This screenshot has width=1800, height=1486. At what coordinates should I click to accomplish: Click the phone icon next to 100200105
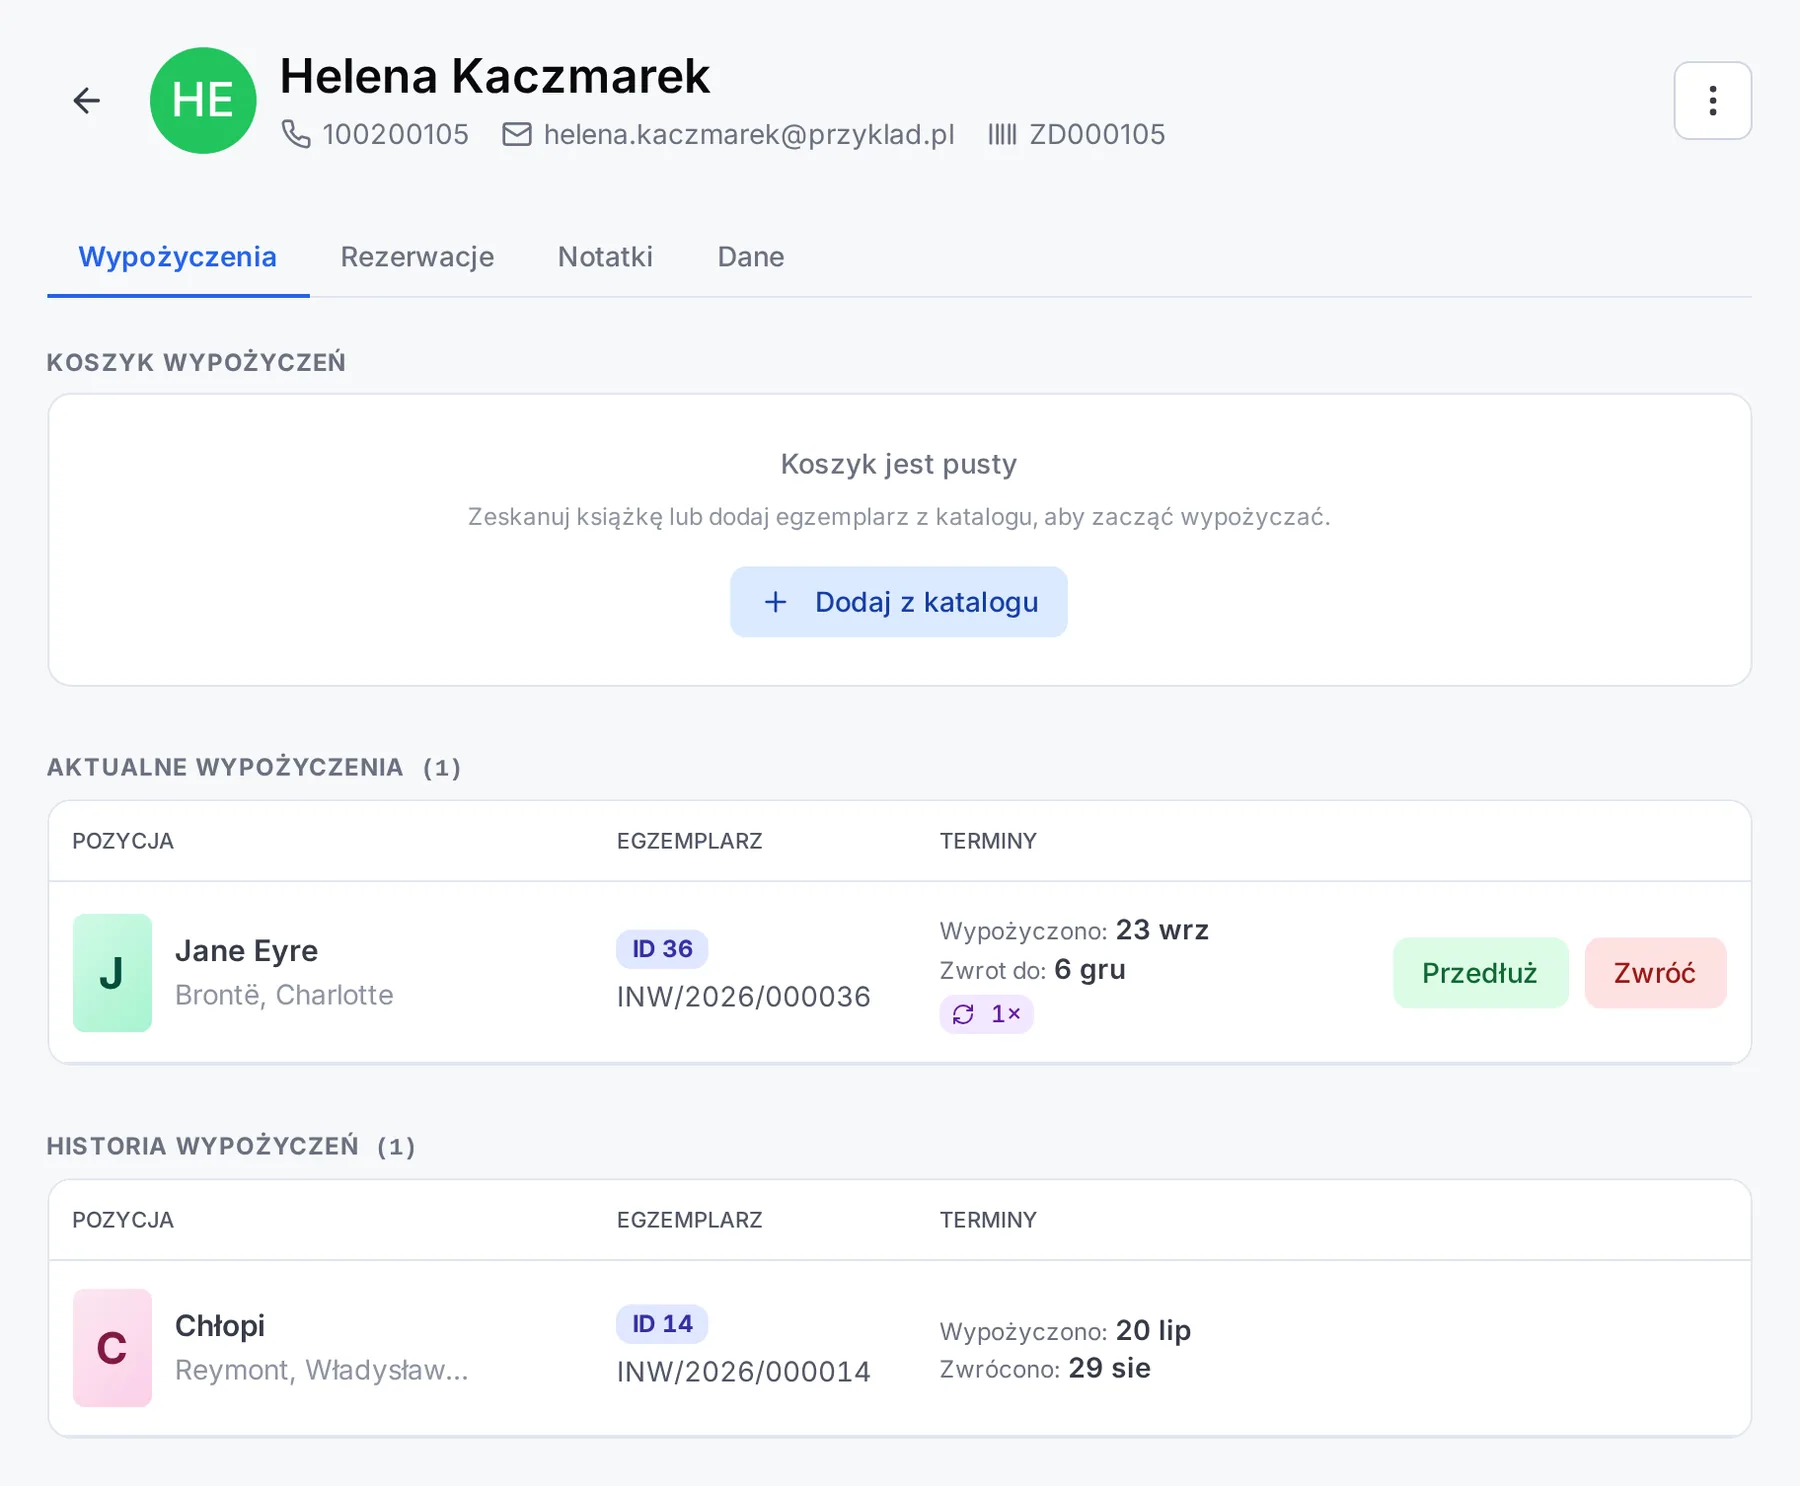click(296, 134)
